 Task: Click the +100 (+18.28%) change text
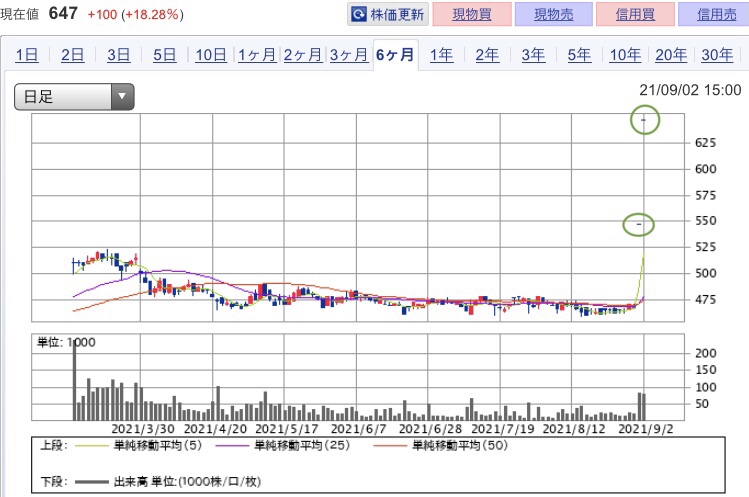click(135, 14)
